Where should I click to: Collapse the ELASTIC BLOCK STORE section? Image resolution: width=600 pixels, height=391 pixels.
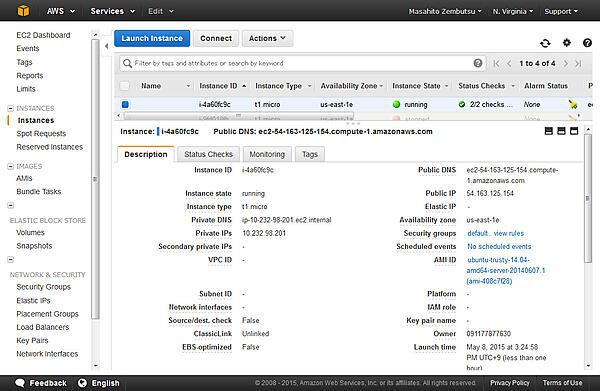10,205
